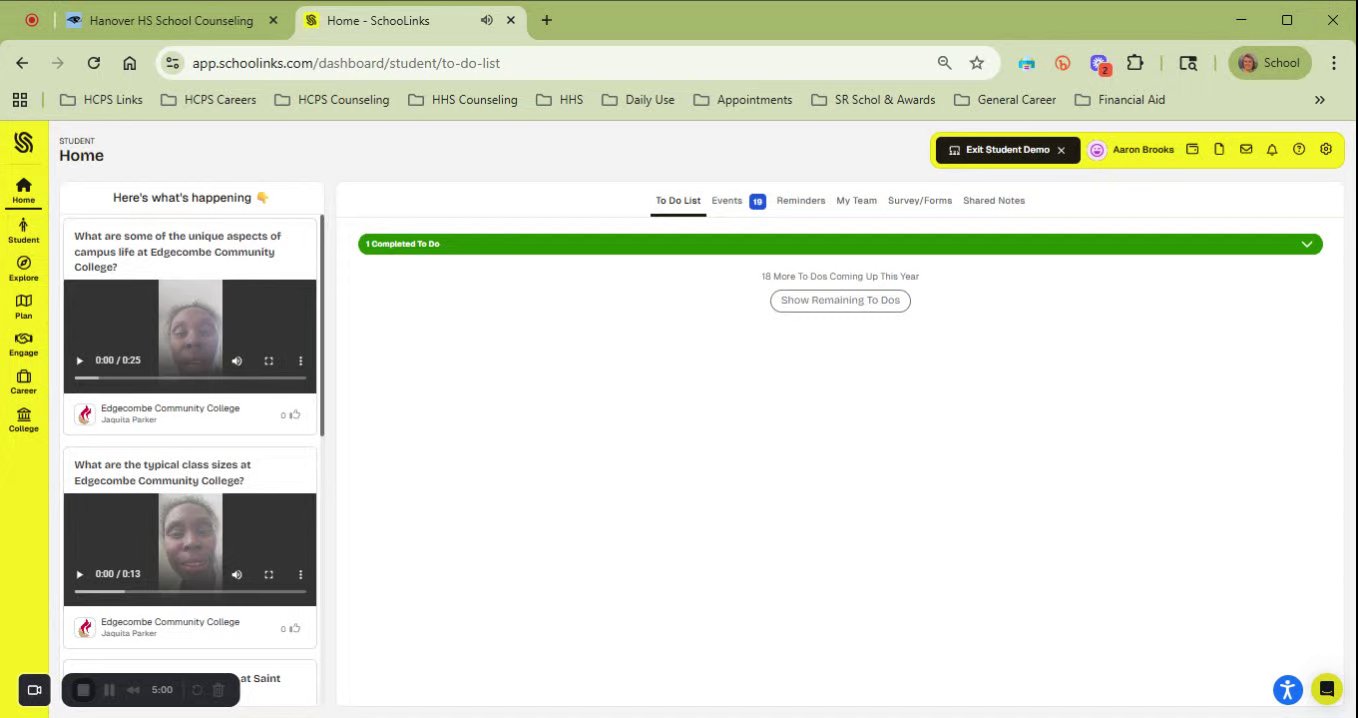1358x718 pixels.
Task: Switch to the Reminders tab
Action: pos(801,201)
